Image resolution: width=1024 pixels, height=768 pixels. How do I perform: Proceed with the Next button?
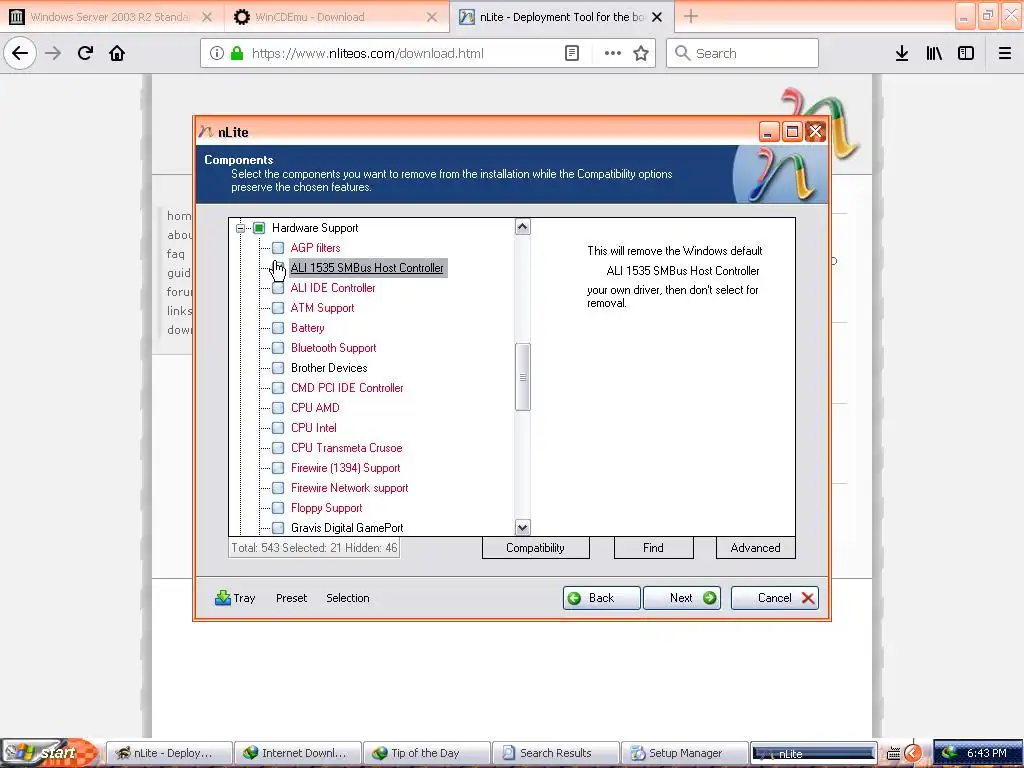pos(682,598)
